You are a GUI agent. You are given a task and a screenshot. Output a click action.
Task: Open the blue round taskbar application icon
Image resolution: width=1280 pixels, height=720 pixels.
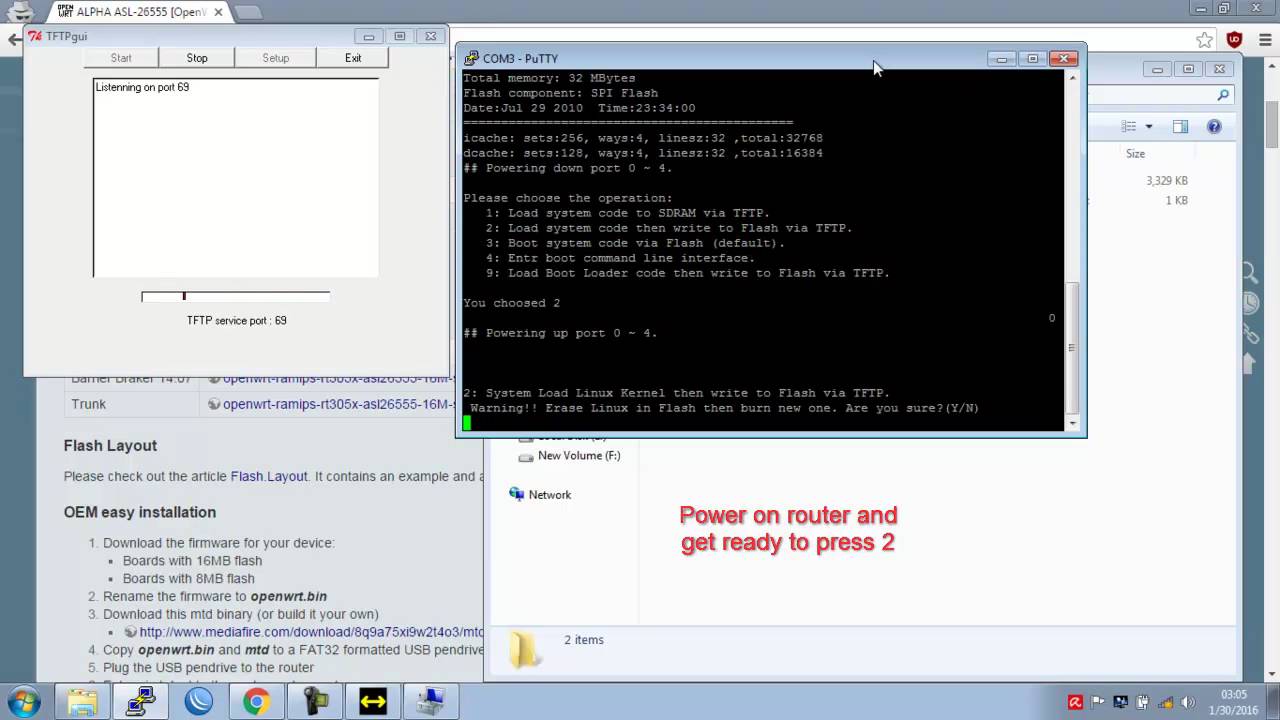tap(198, 701)
